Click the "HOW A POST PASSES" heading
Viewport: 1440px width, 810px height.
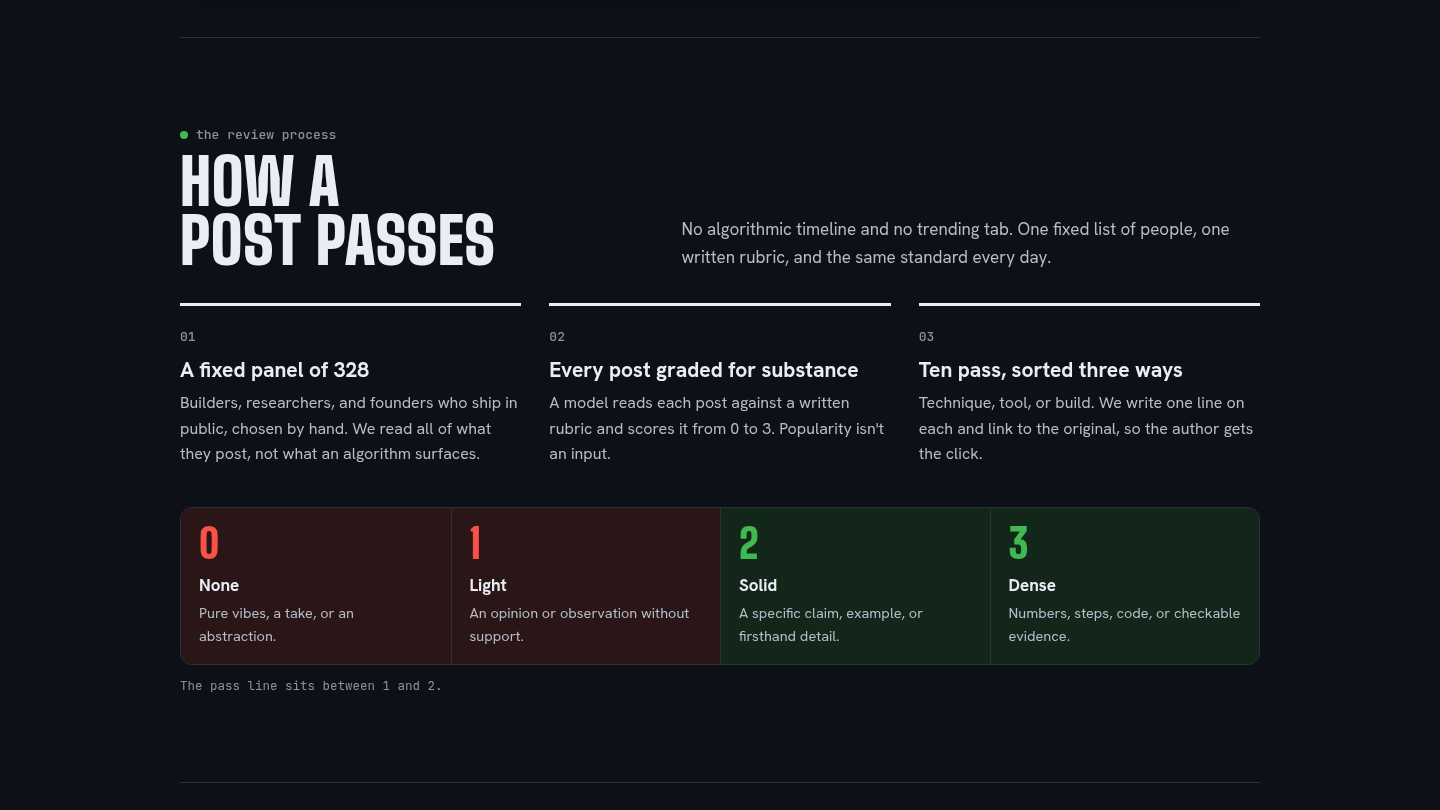coord(337,211)
